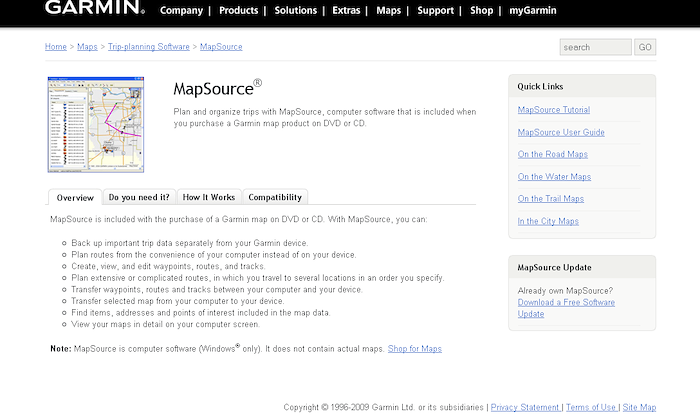Click 'Create, view, and edit waypoints' bullet
Viewport: 700px width, 416px height.
point(168,266)
